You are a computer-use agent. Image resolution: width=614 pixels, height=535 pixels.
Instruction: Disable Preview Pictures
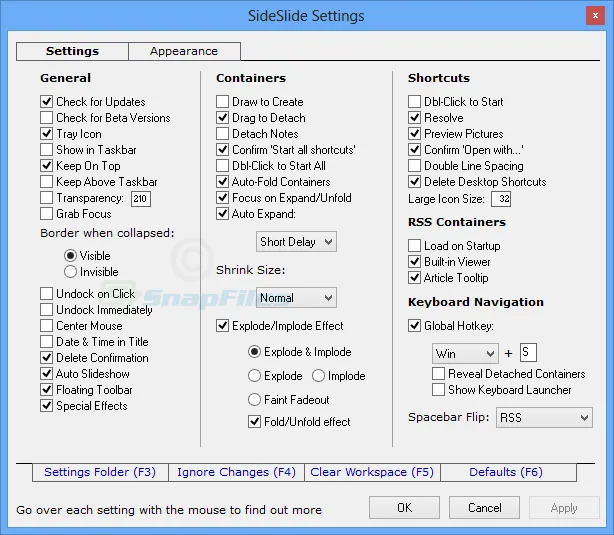pyautogui.click(x=414, y=134)
